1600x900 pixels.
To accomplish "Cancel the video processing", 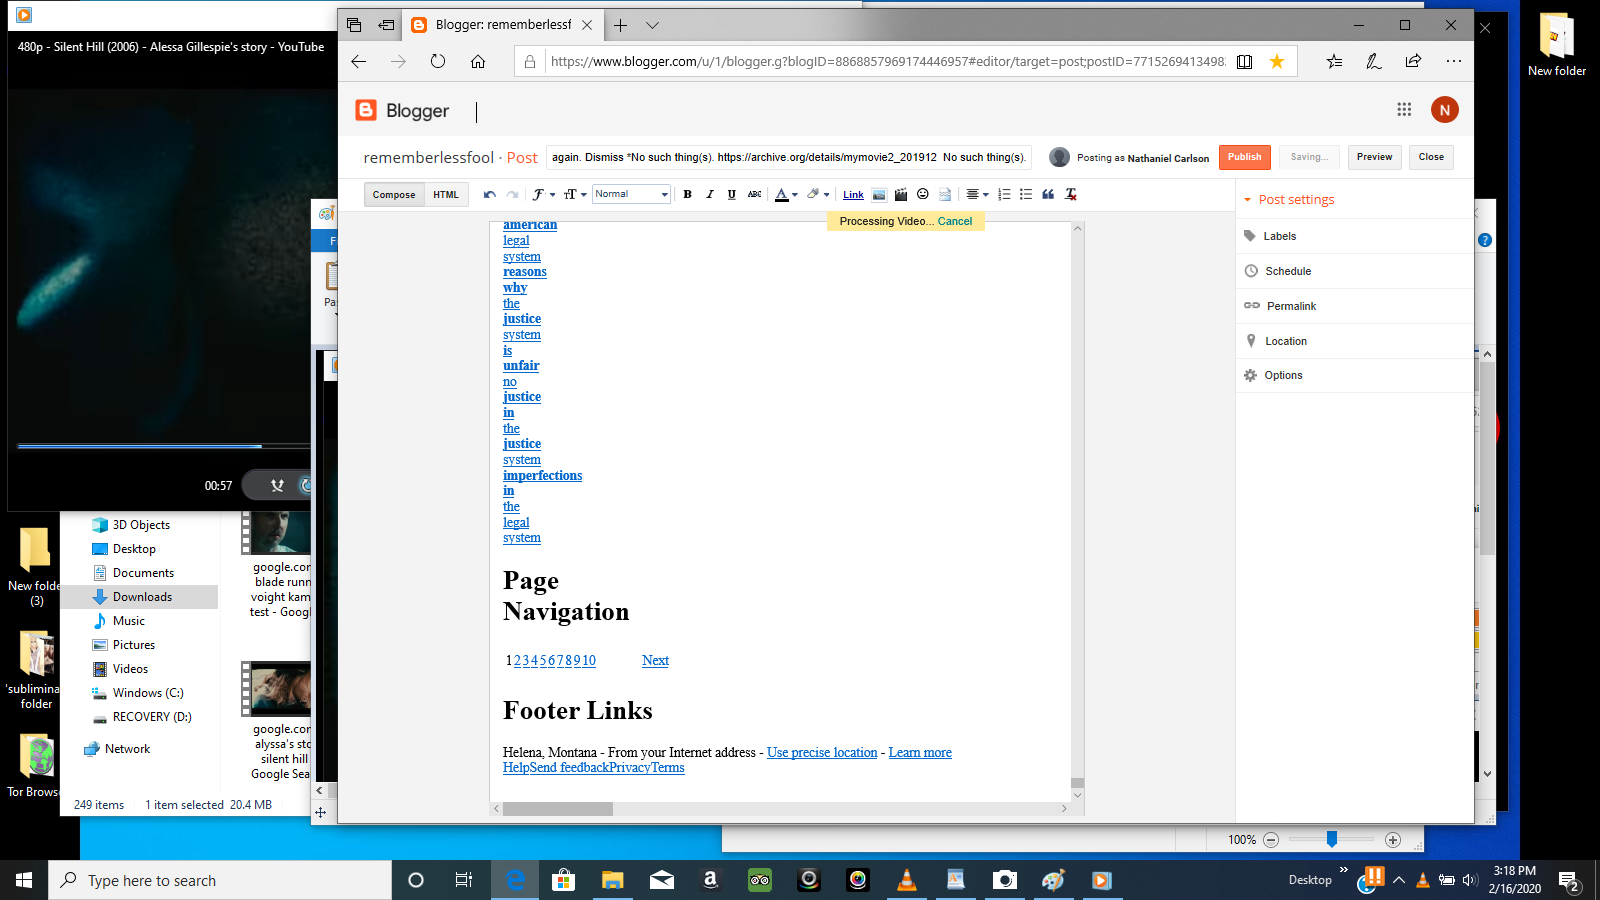I will [x=955, y=221].
